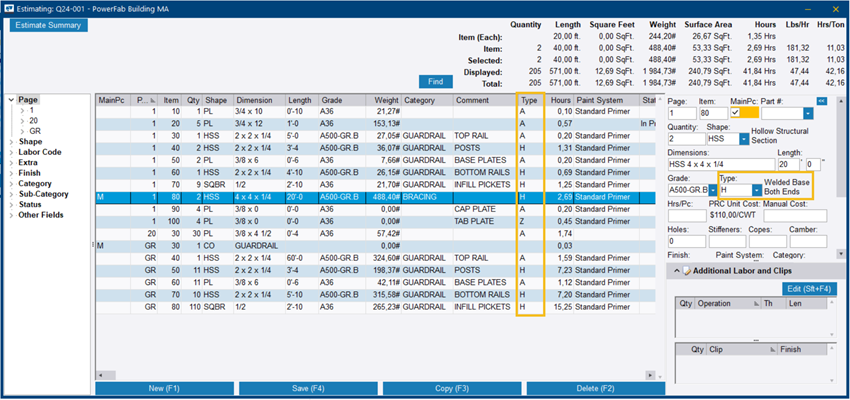Screen dimensions: 850x400
Task: Click the collapse panel double-arrow button
Action: tap(821, 101)
